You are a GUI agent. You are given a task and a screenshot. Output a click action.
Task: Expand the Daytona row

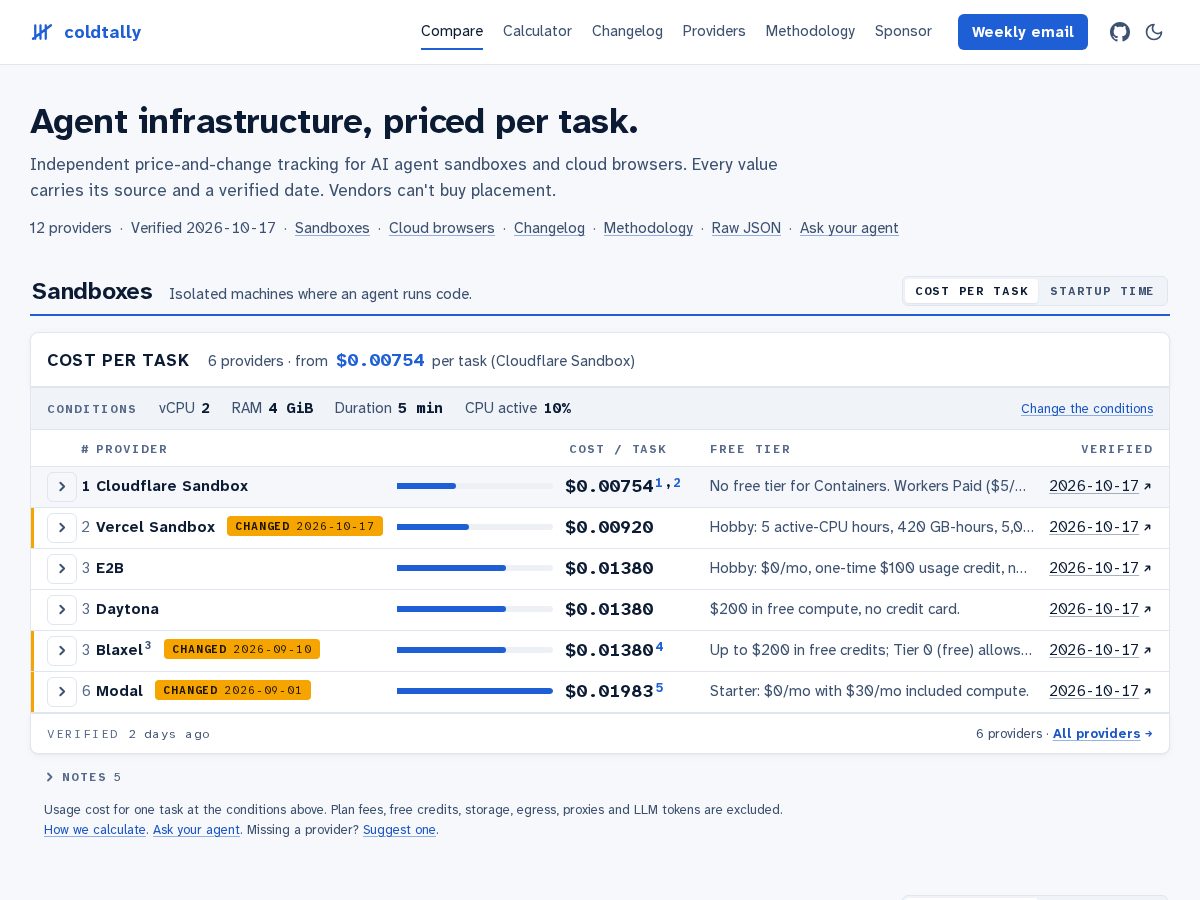(x=62, y=610)
